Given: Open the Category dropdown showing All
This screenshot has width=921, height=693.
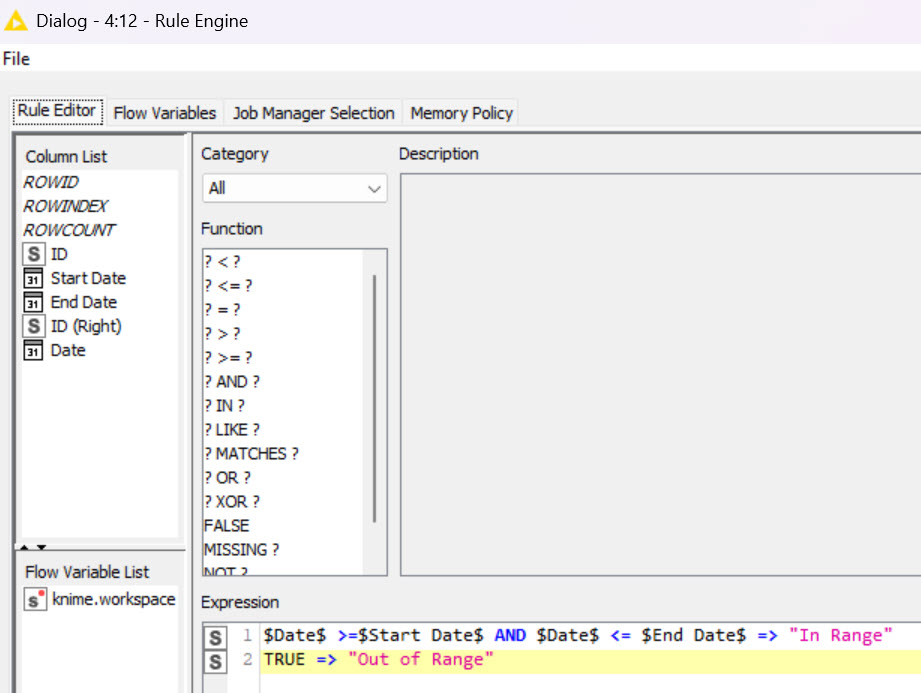Looking at the screenshot, I should (294, 188).
